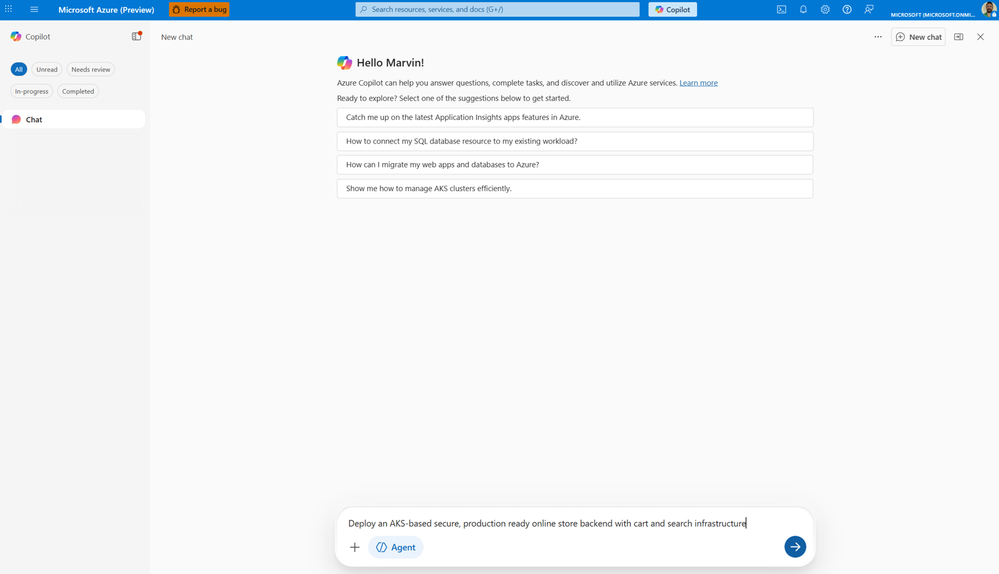Open portal settings gear icon
999x574 pixels.
click(x=825, y=10)
